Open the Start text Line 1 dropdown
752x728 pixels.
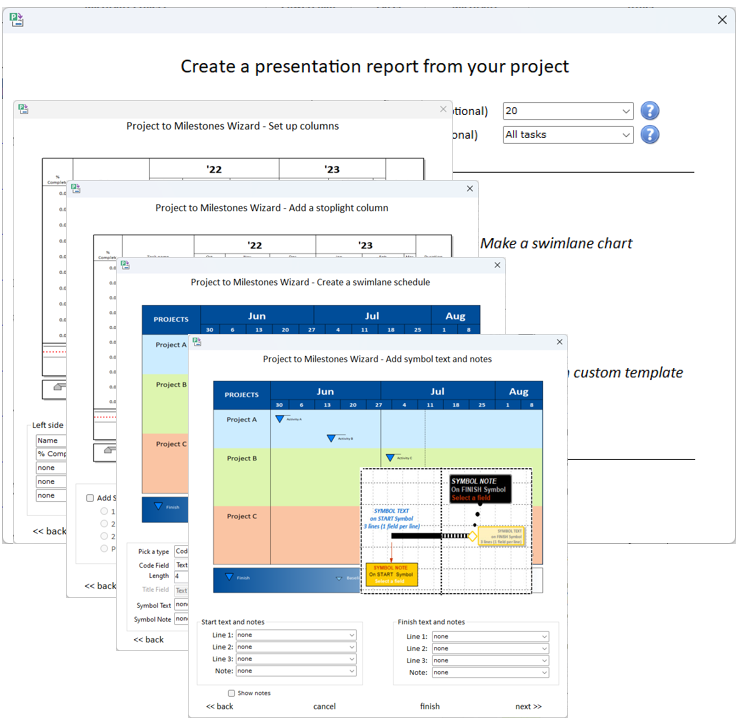coord(296,635)
